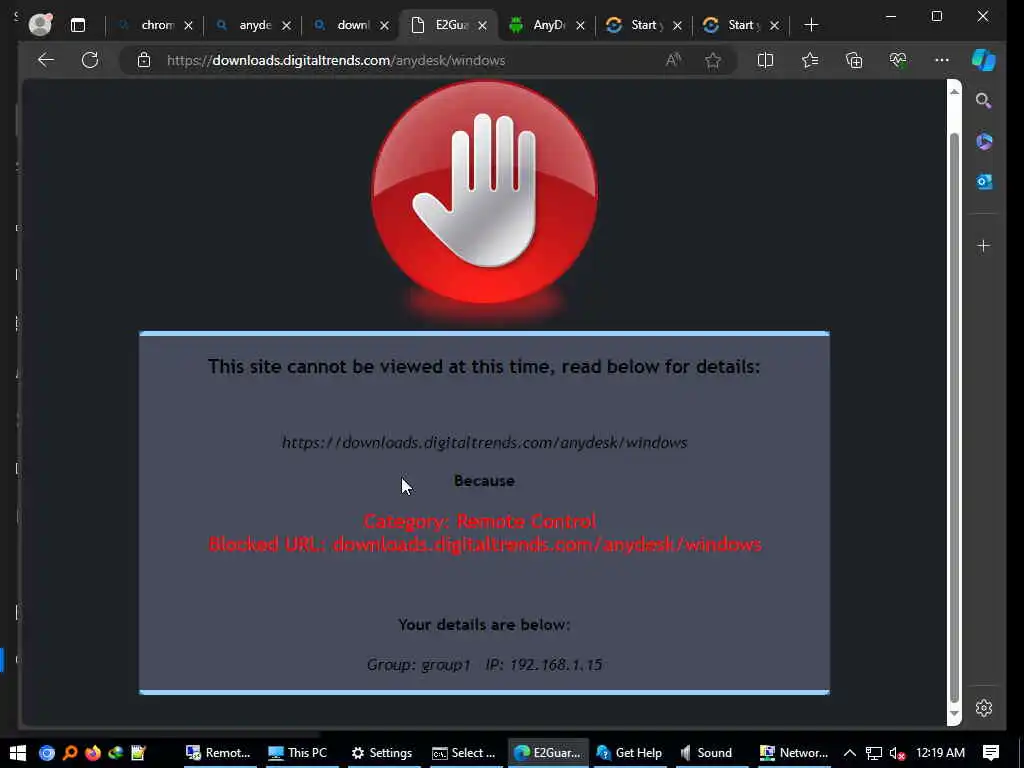Add a new sidebar app
This screenshot has height=768, width=1024.
(x=984, y=246)
